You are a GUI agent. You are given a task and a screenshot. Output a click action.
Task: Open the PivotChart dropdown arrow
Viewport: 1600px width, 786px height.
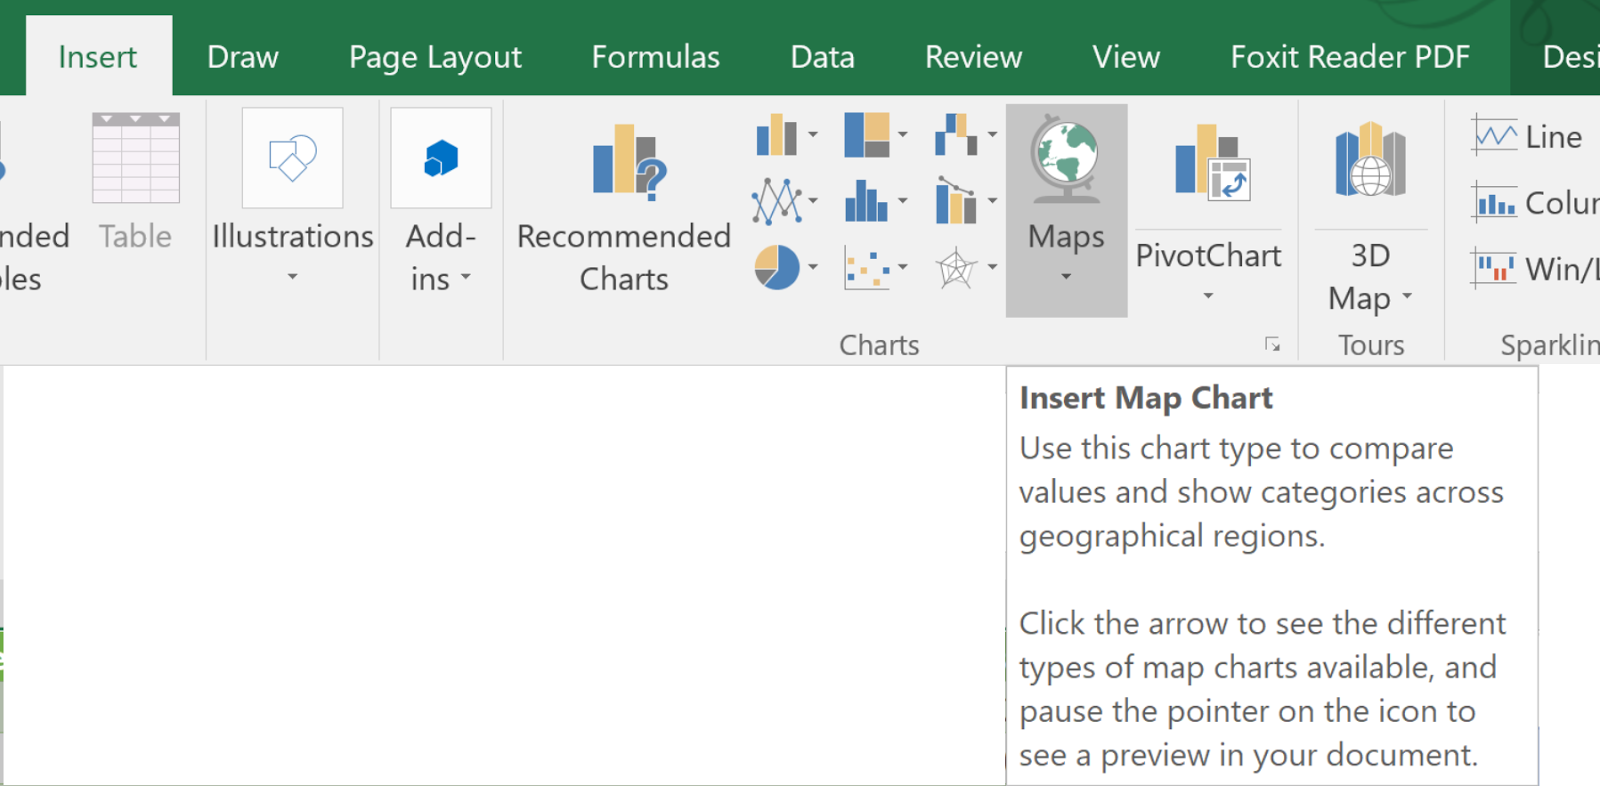point(1208,296)
